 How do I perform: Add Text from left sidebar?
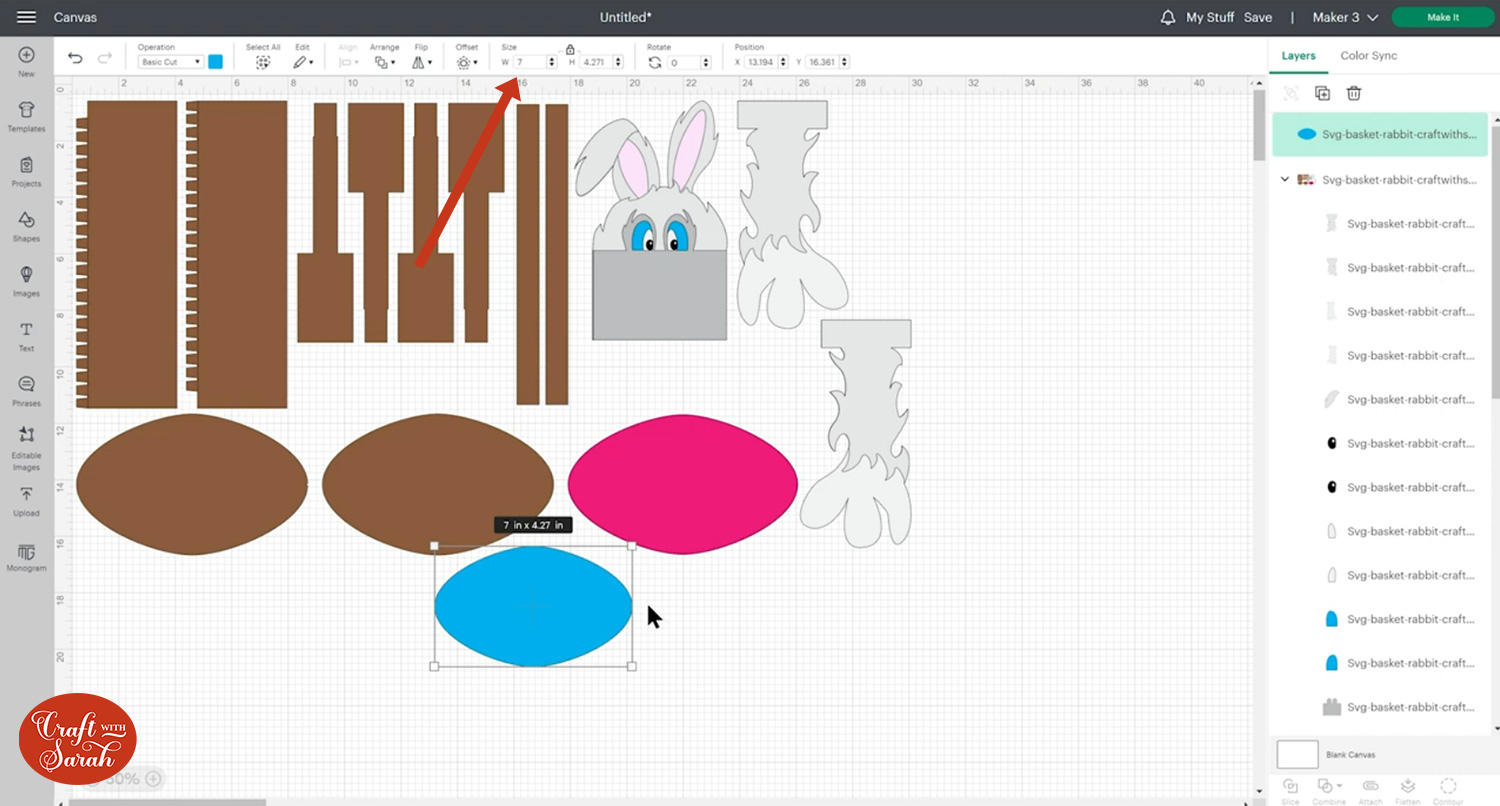click(26, 334)
